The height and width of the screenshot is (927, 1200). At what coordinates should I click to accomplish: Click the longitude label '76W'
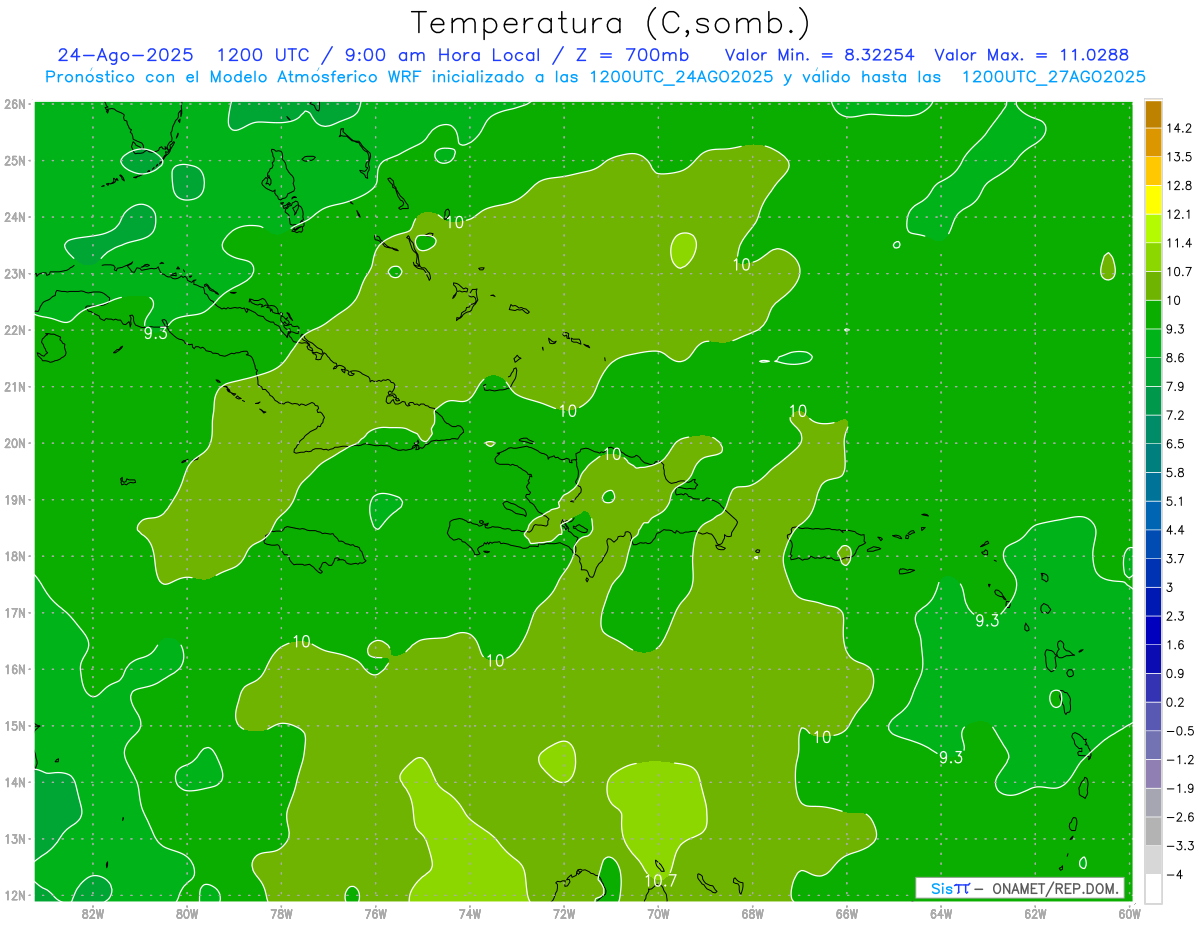(x=375, y=913)
